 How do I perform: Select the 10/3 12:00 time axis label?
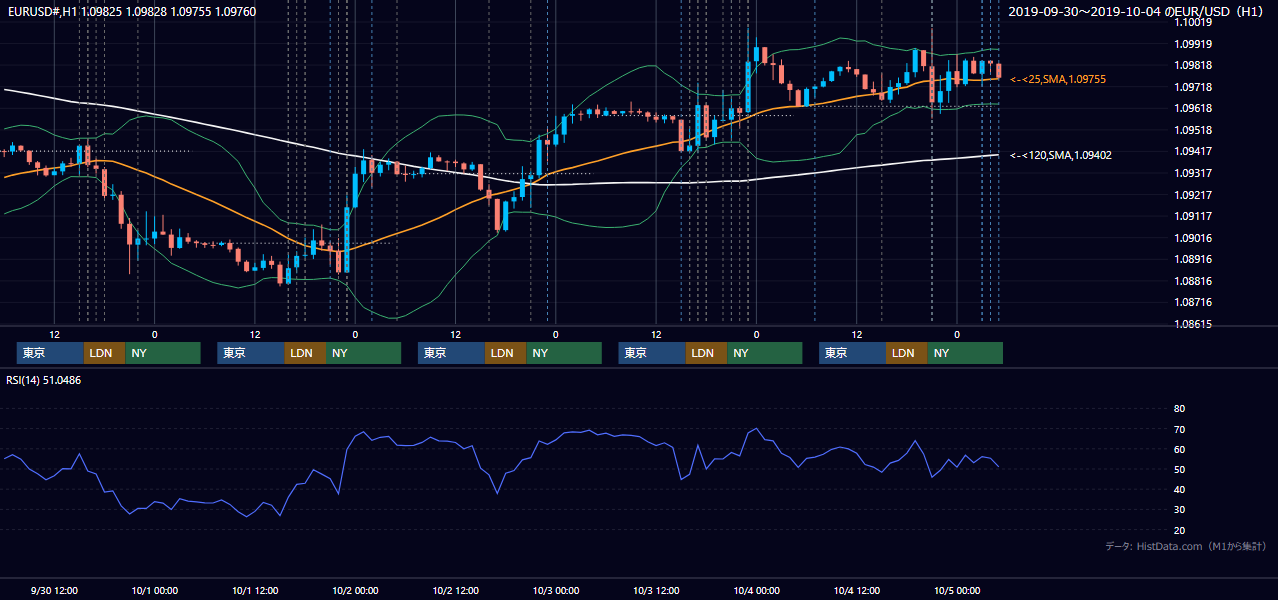657,590
